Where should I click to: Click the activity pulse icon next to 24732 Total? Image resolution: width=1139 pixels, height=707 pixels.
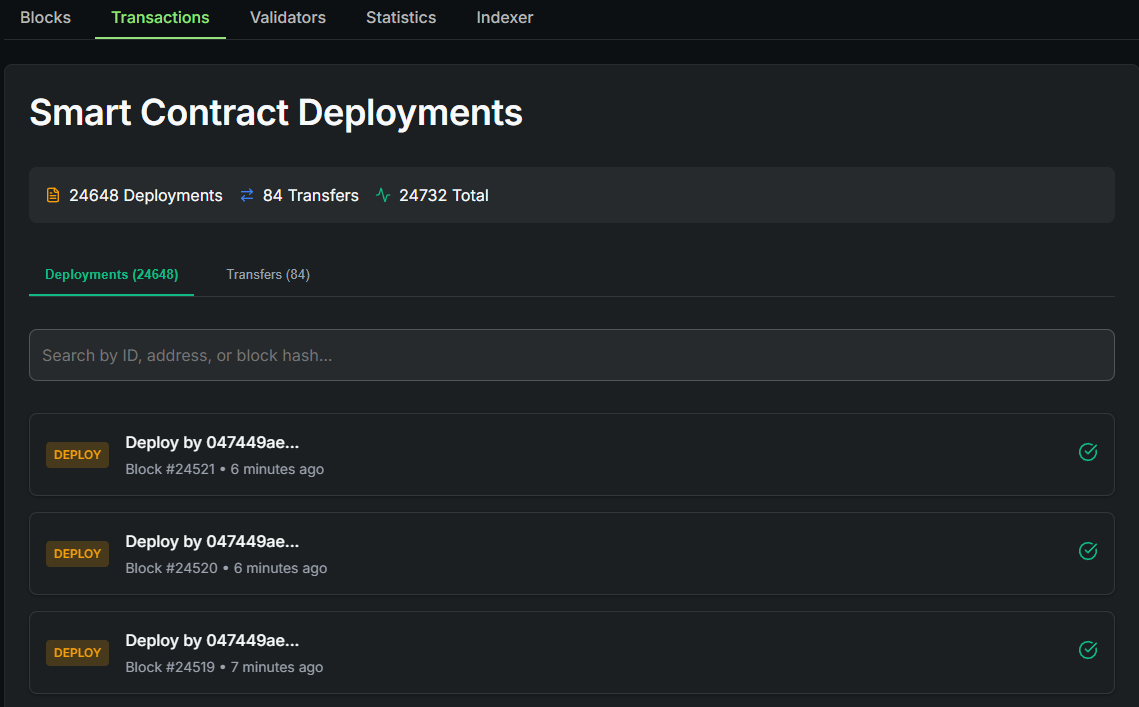click(x=382, y=195)
